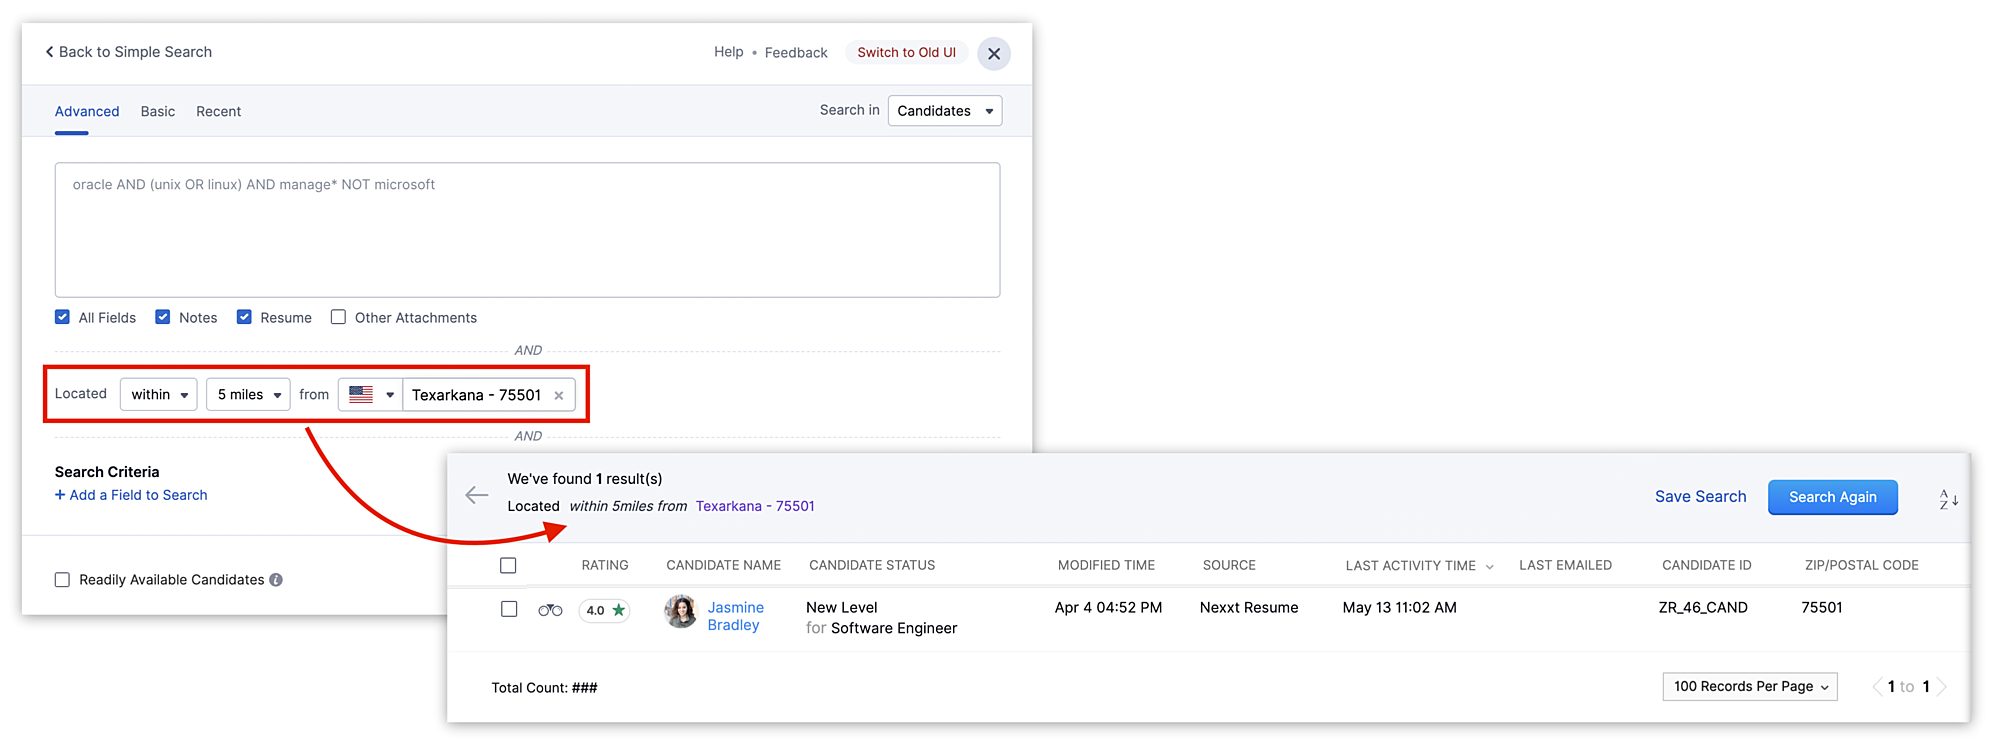Click the back arrow in results panel
The image size is (2000, 752).
coord(477,495)
